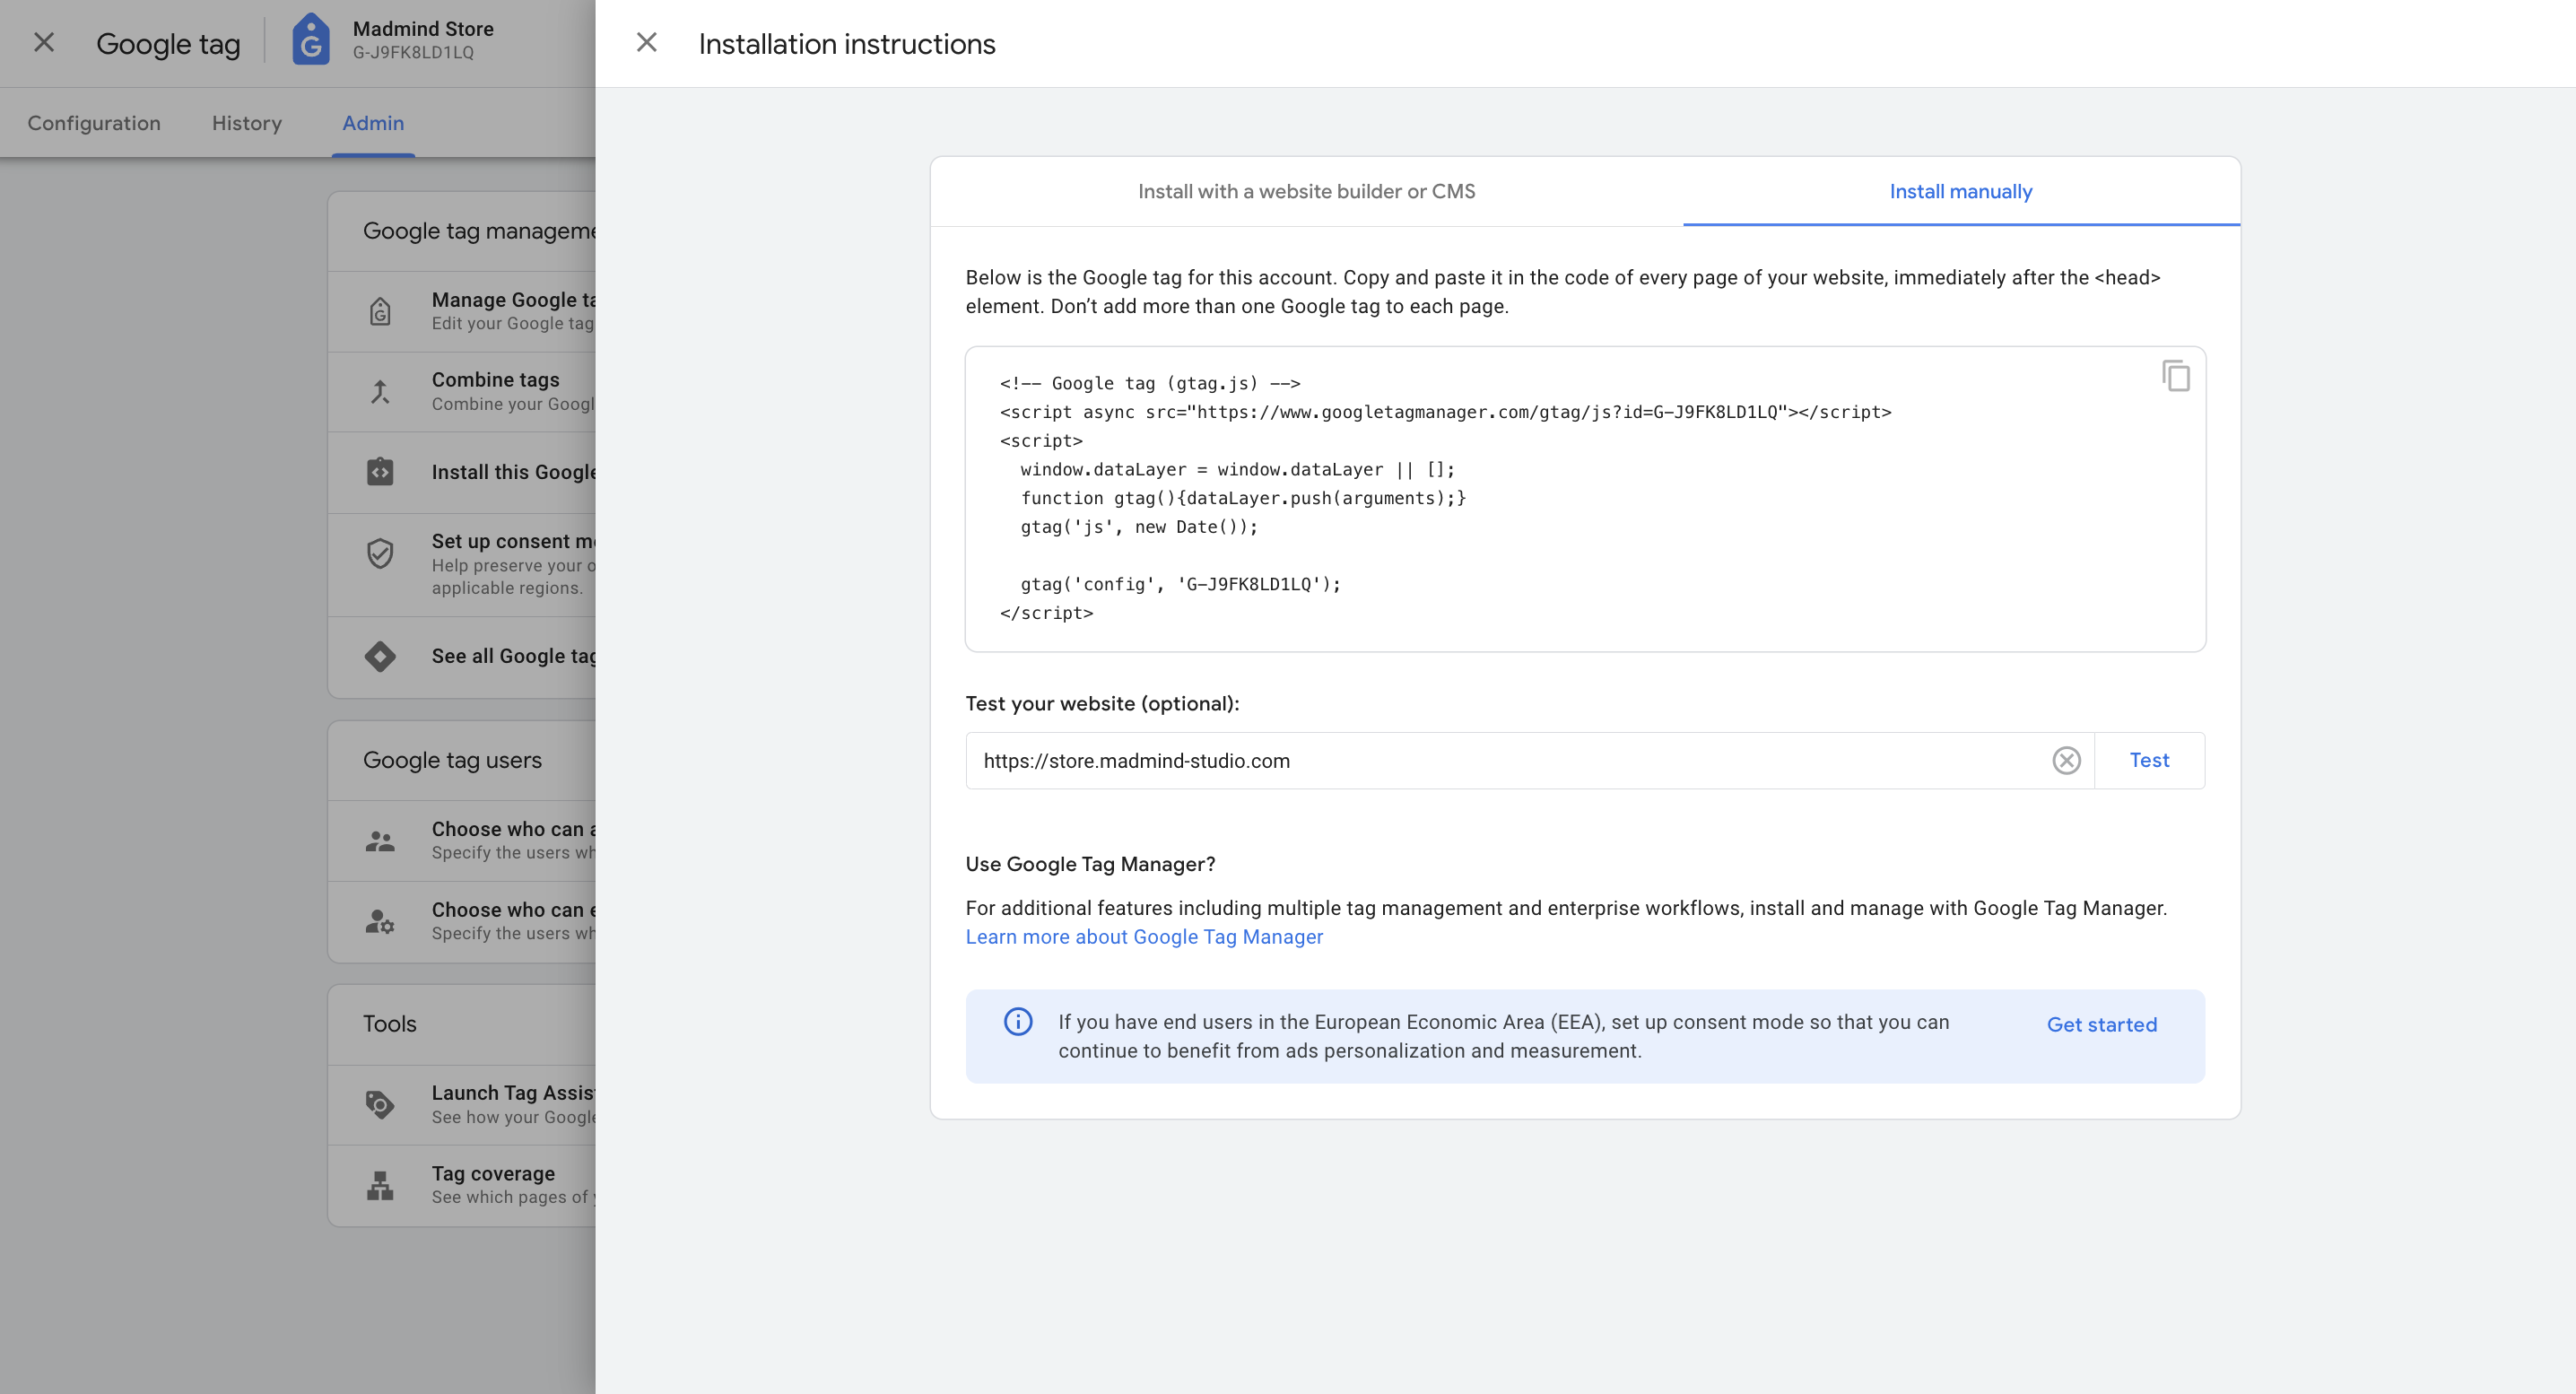Screen dimensions: 2576x1394
Task: Open Launch Tag Assistant tool icon
Action: point(380,1104)
